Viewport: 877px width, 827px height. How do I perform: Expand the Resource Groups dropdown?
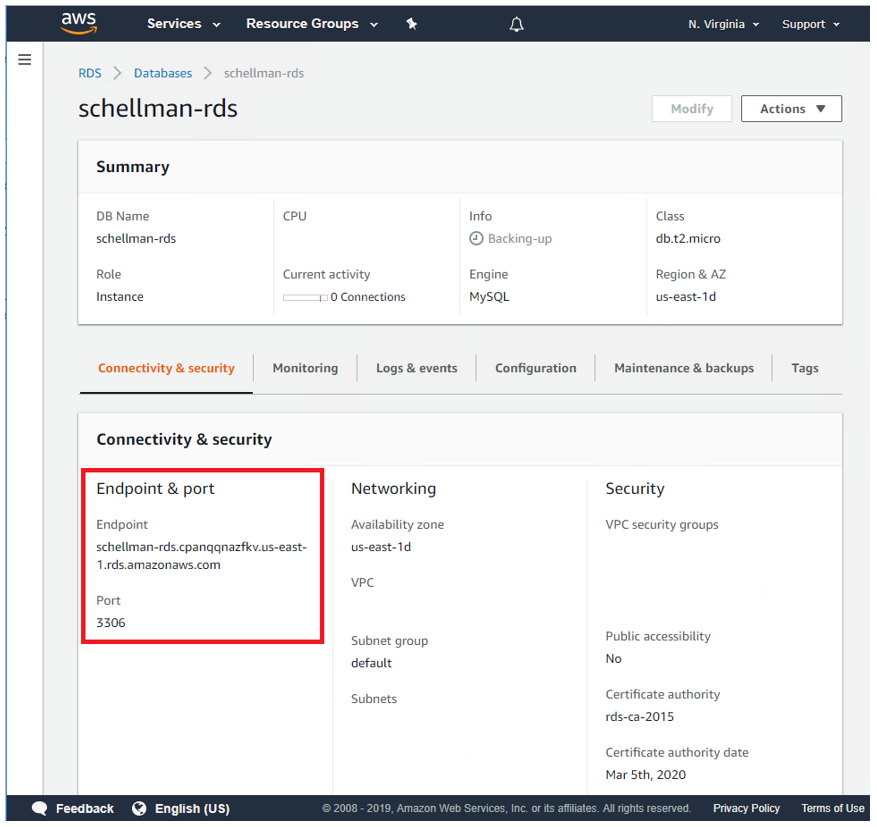point(312,24)
